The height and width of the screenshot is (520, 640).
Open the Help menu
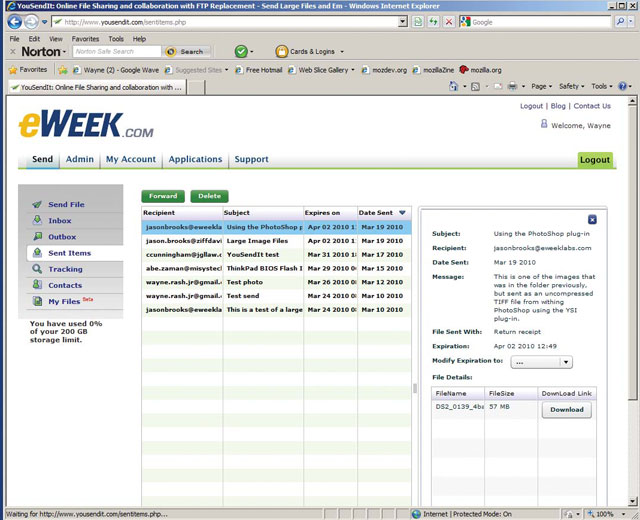139,39
